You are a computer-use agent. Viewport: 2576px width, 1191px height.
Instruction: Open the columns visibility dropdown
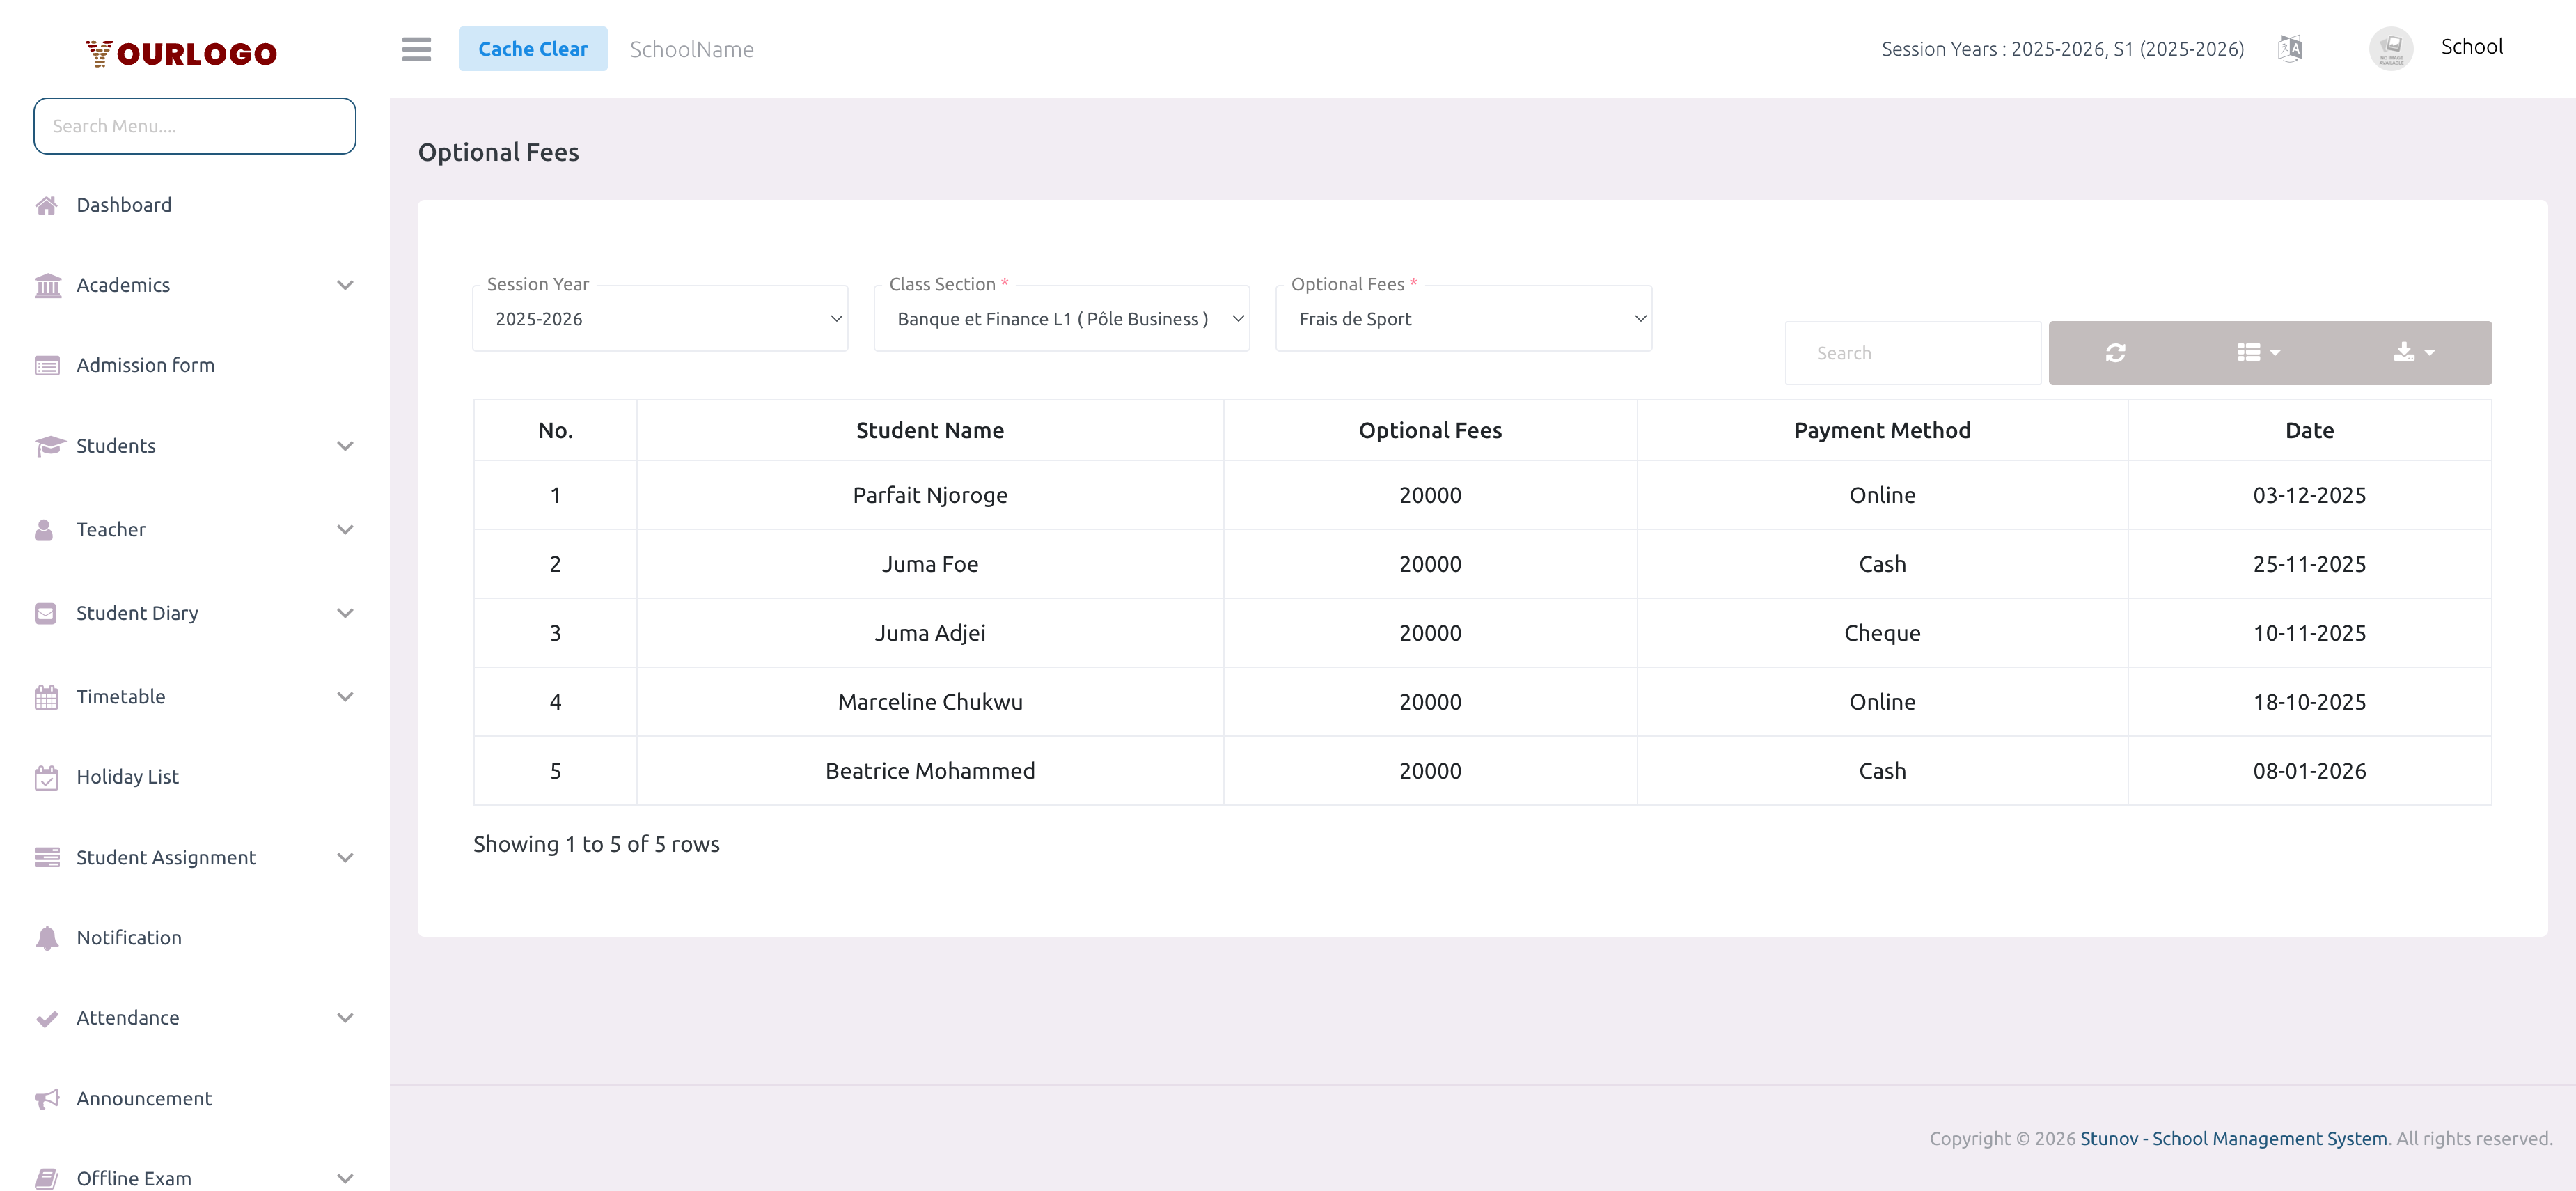(x=2257, y=352)
